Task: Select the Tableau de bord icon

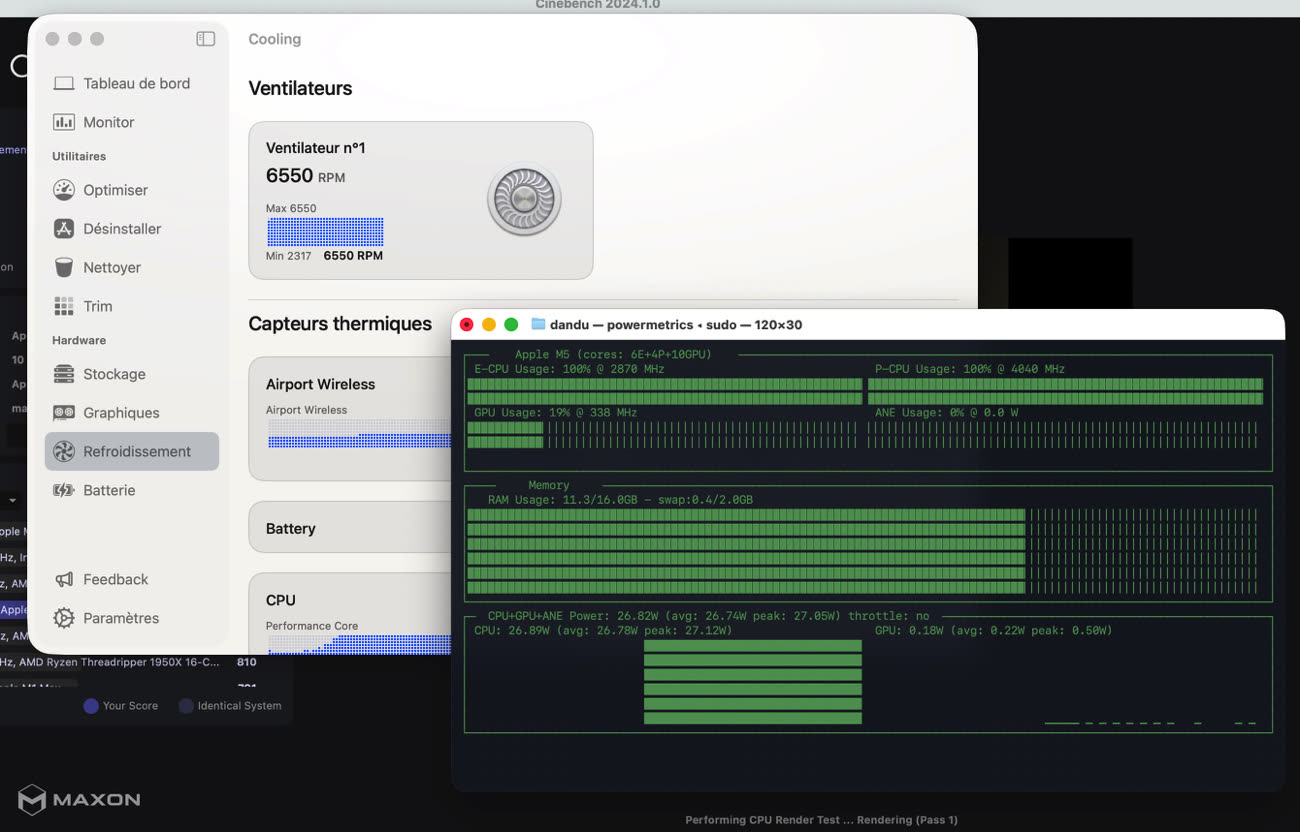Action: (62, 83)
